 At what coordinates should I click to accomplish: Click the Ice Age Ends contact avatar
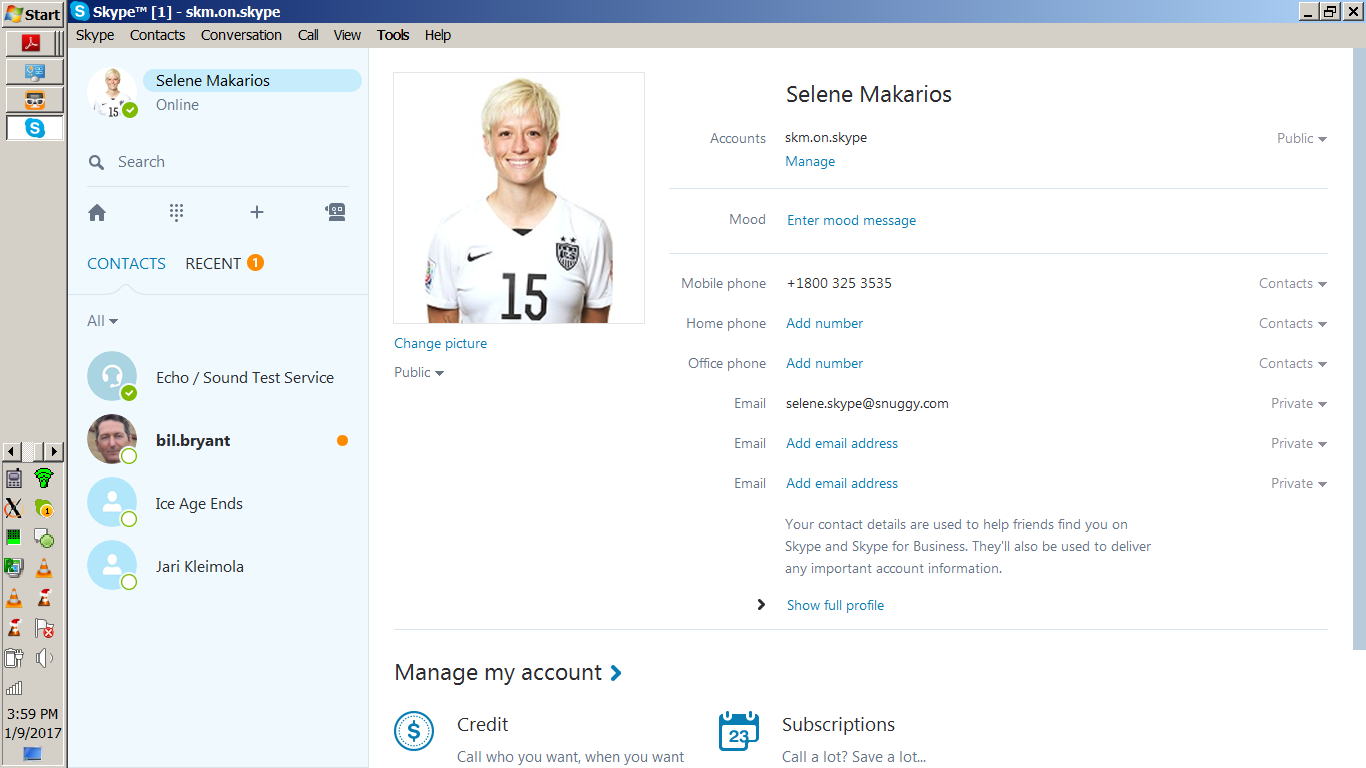112,502
